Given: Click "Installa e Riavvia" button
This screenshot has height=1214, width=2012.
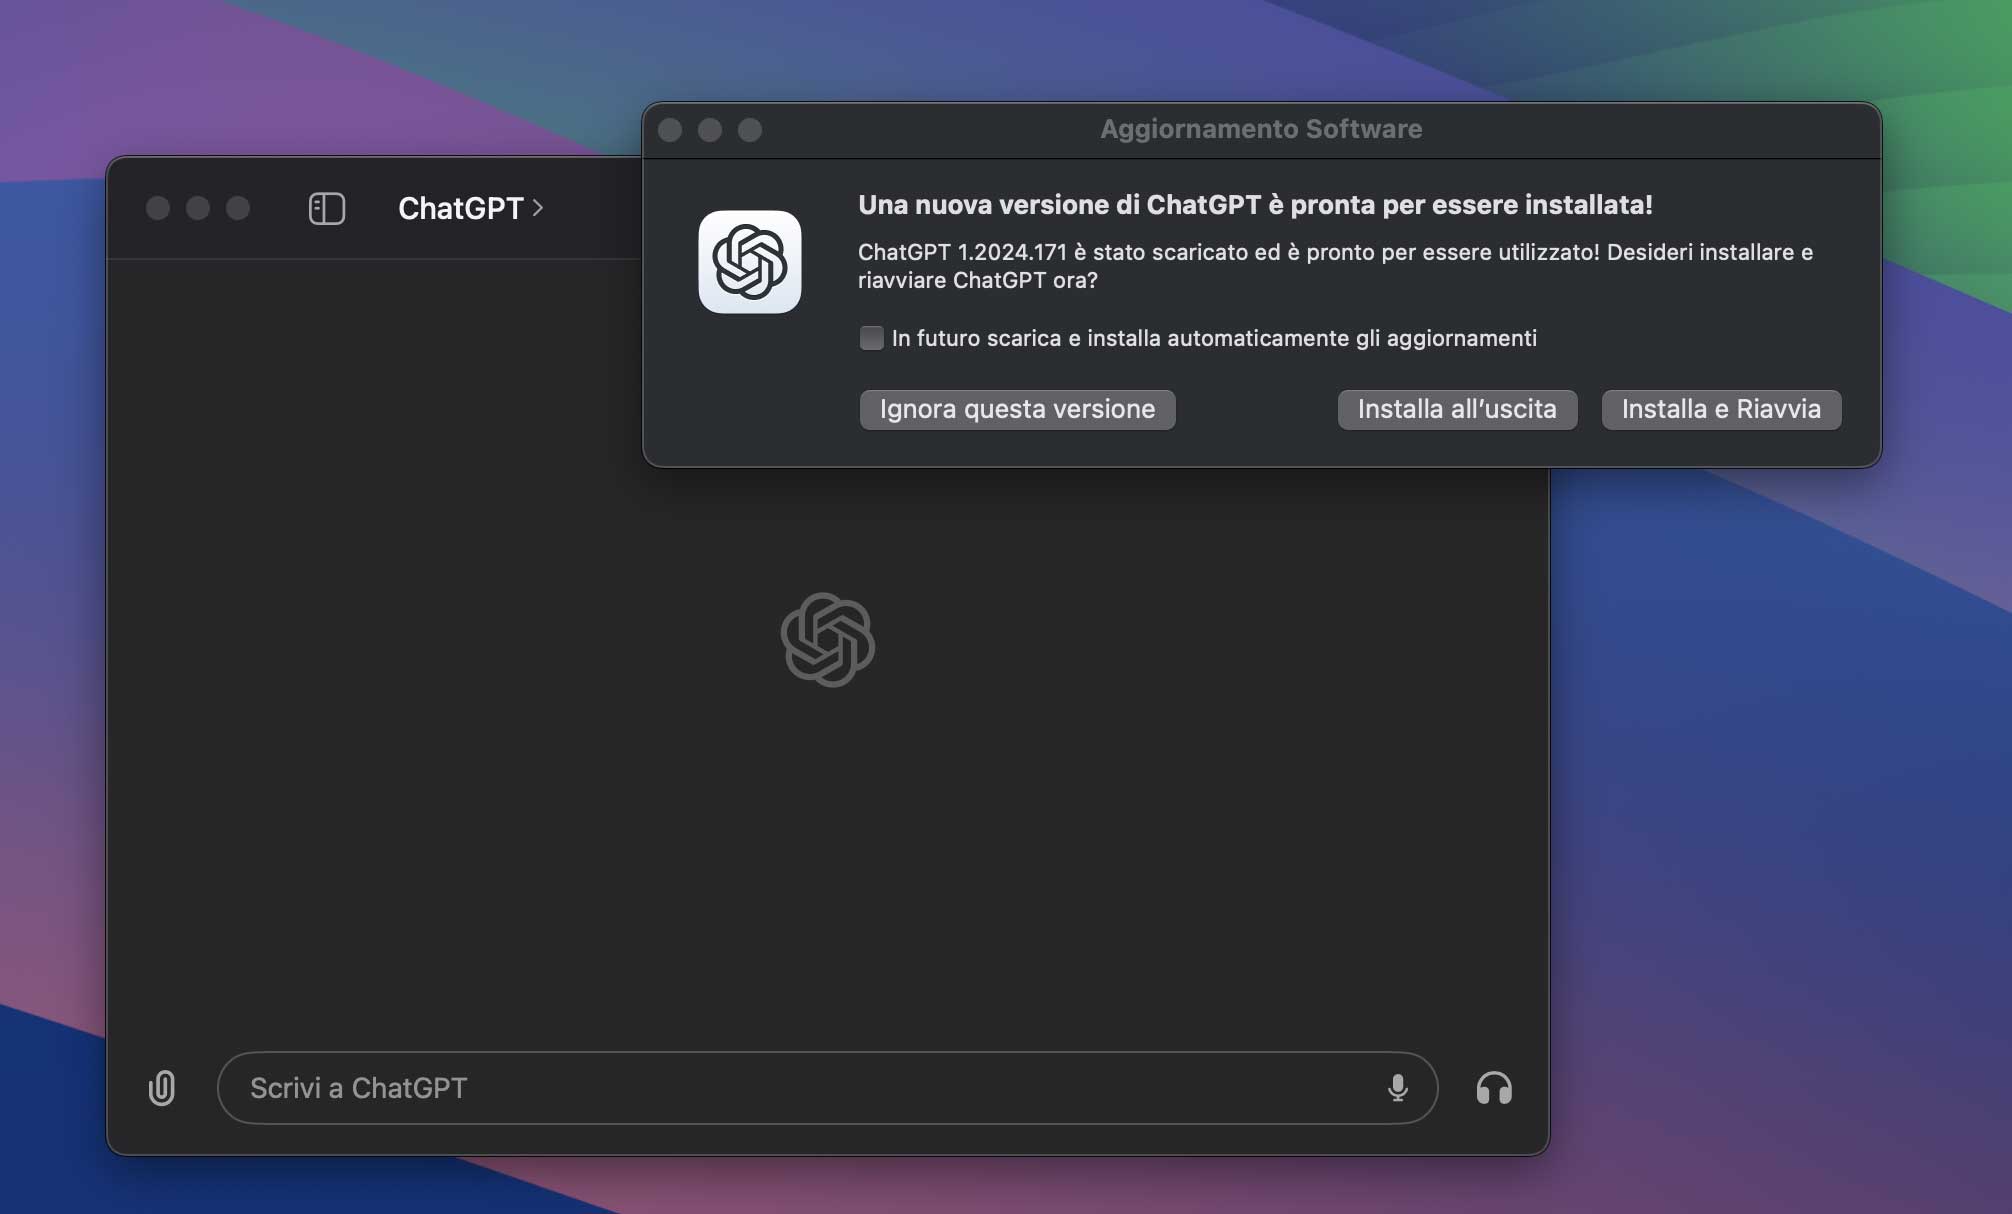Looking at the screenshot, I should tap(1720, 409).
